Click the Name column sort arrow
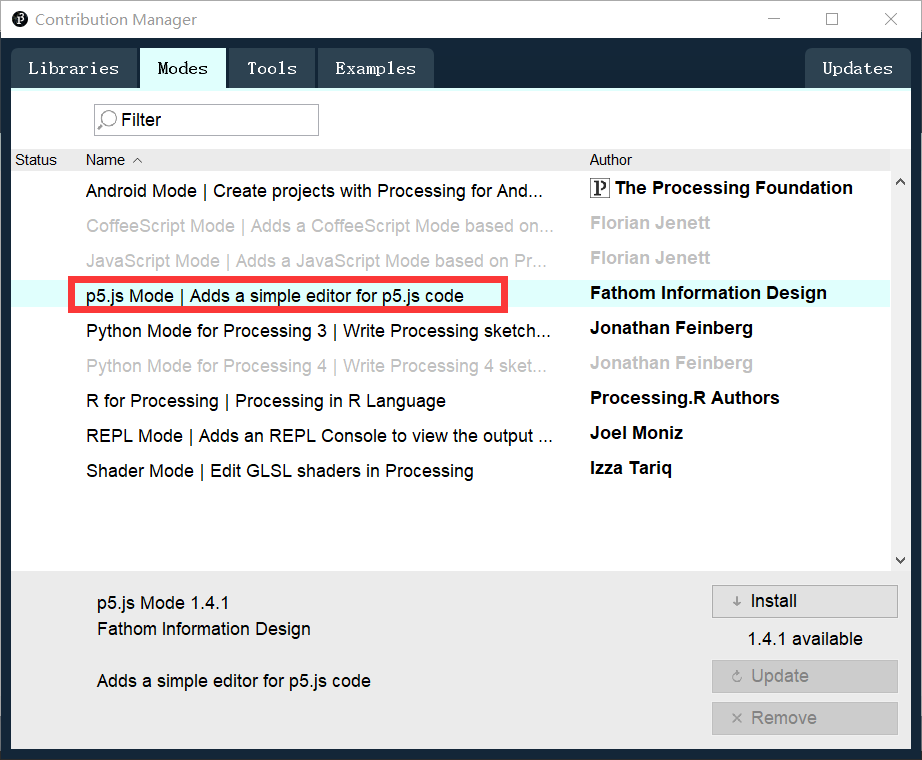Viewport: 922px width, 760px height. coord(138,160)
